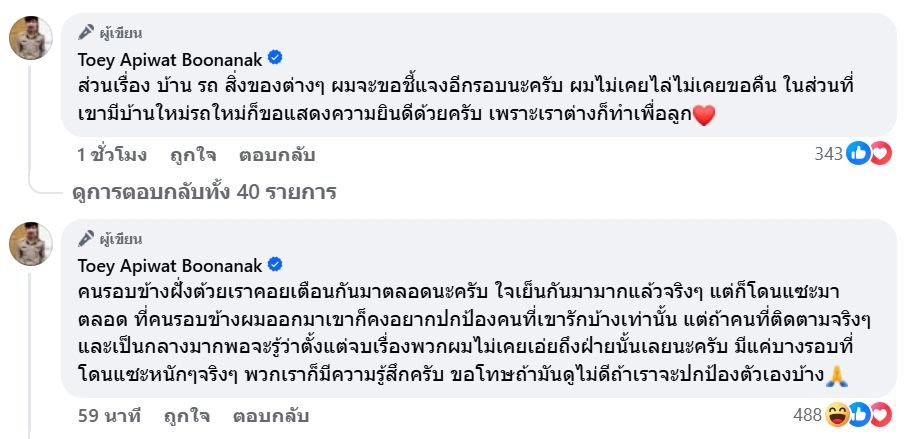Viewport: 920px width, 439px height.
Task: Reply to the first comment via ตอบกลับ
Action: click(x=277, y=155)
